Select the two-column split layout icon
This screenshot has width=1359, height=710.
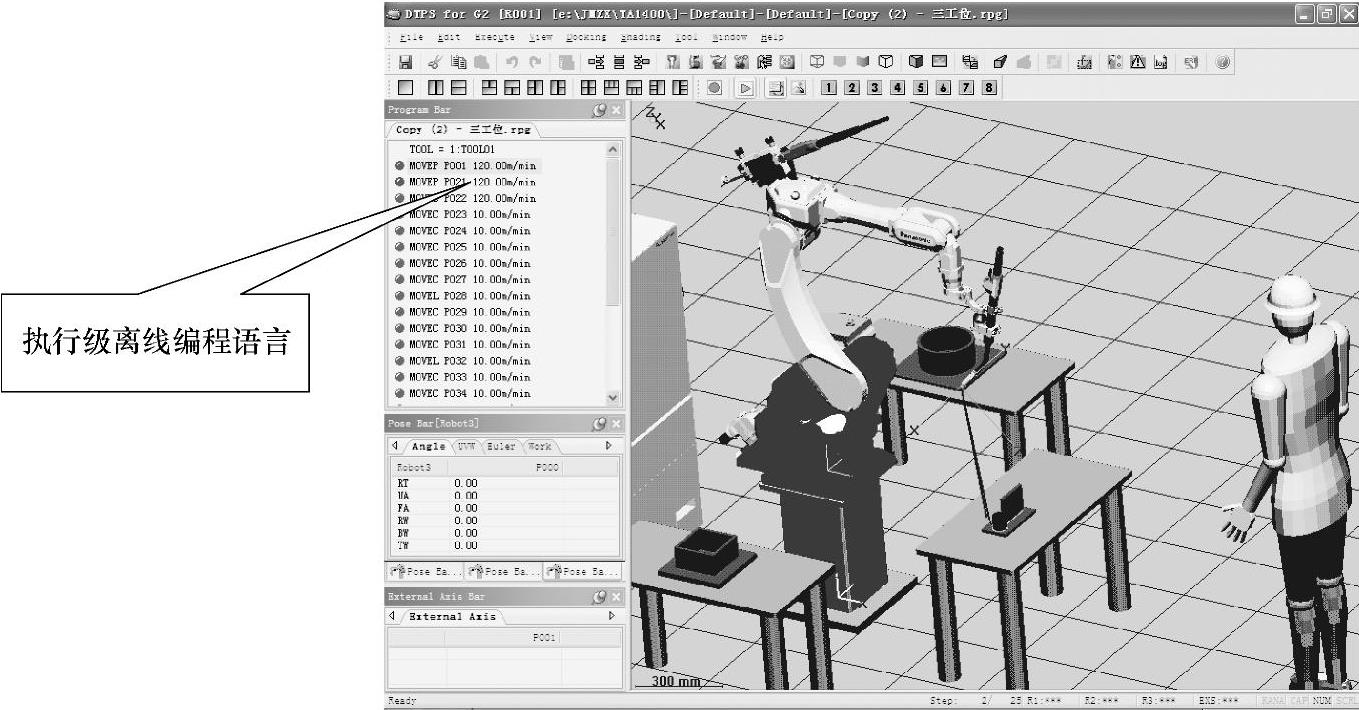click(x=435, y=88)
